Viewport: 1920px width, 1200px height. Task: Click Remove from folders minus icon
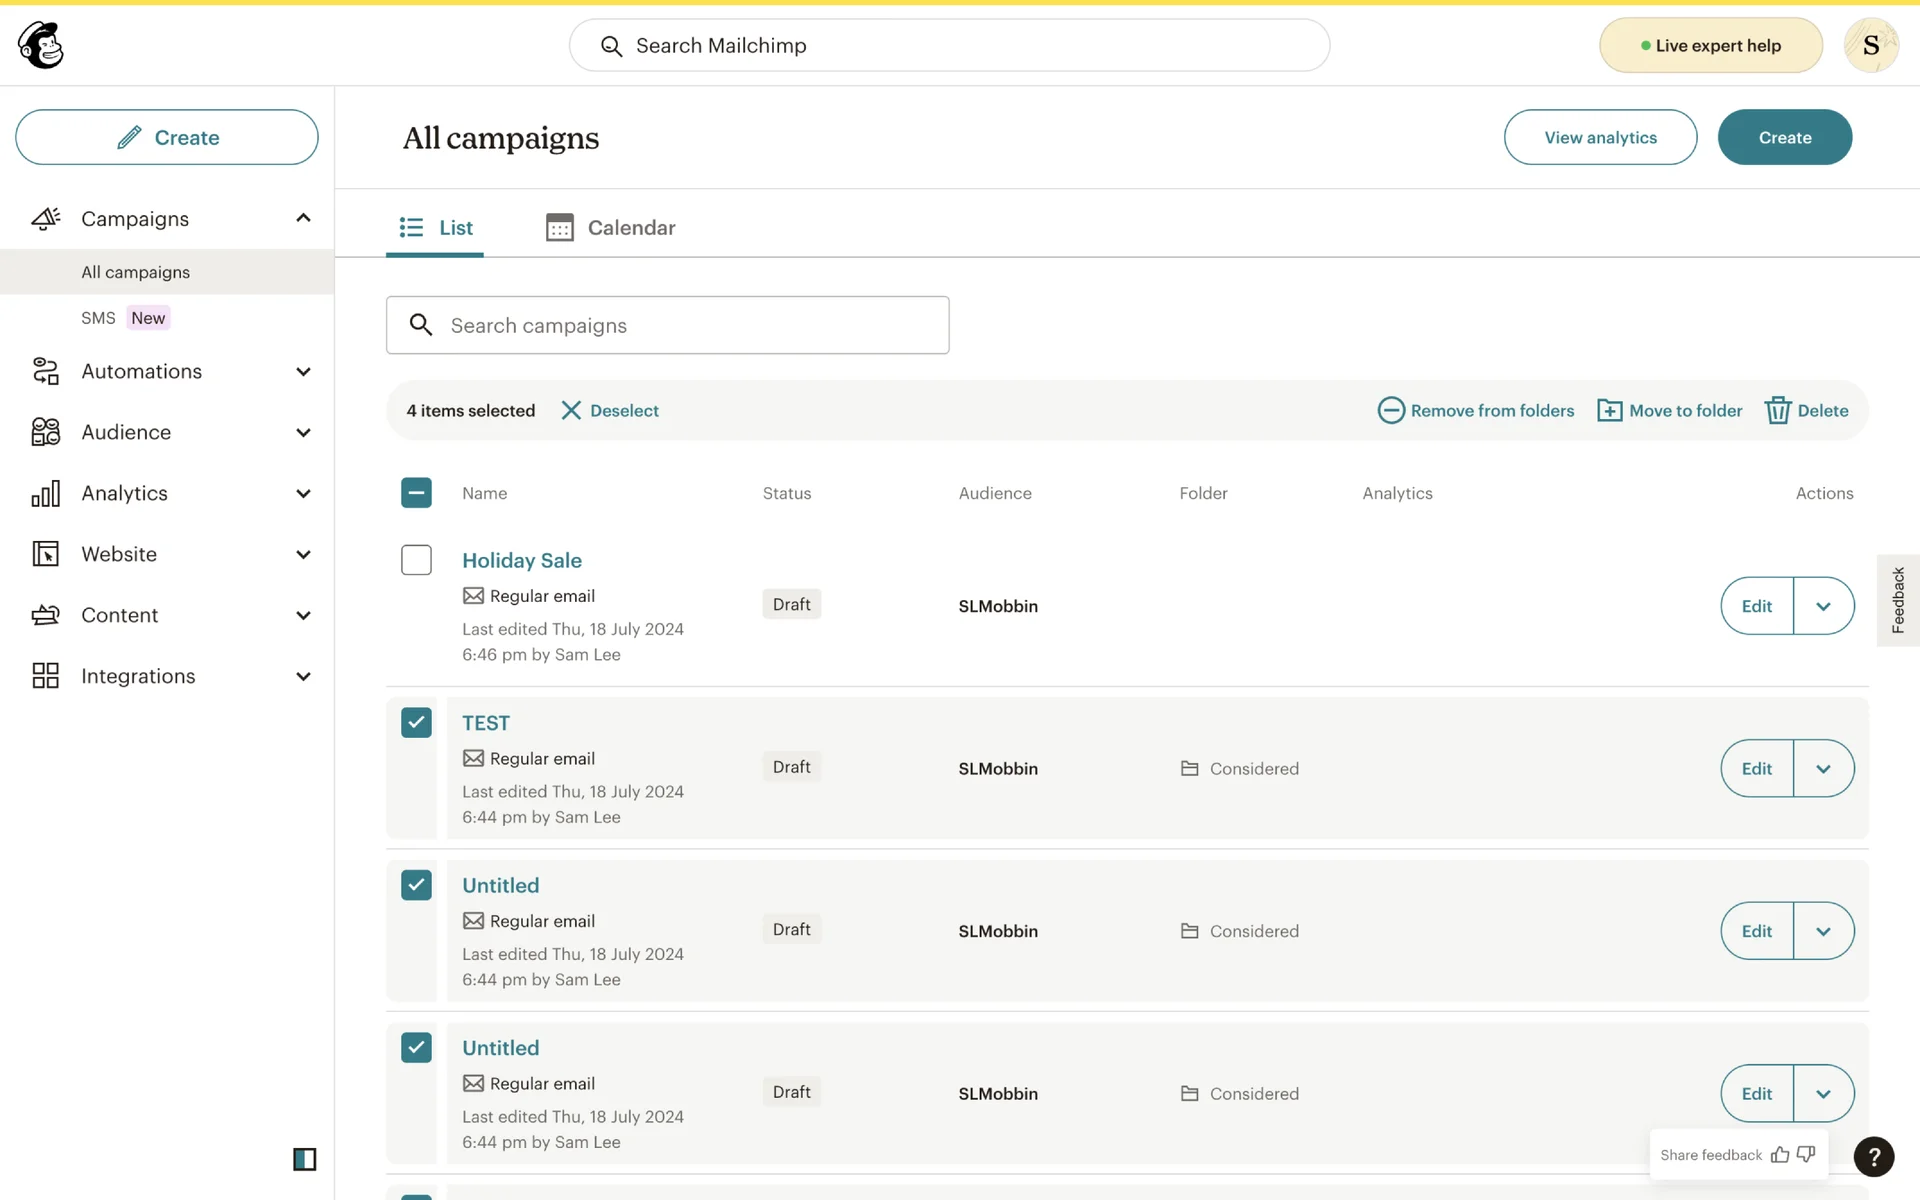click(1390, 410)
